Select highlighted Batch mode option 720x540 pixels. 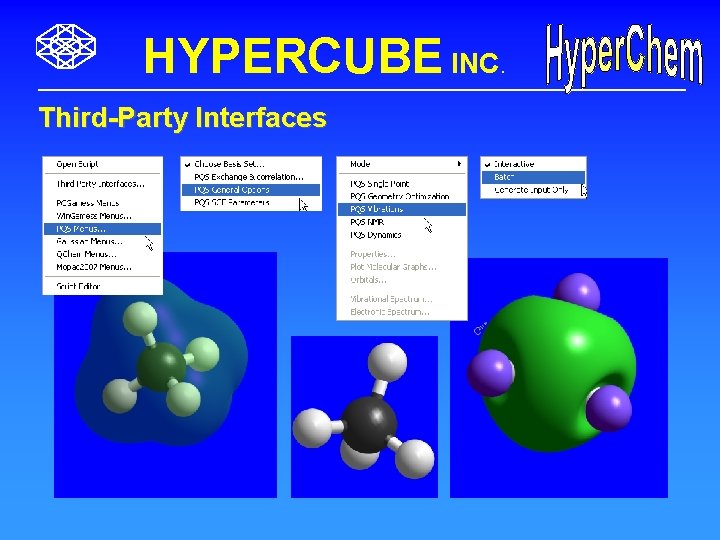point(534,177)
